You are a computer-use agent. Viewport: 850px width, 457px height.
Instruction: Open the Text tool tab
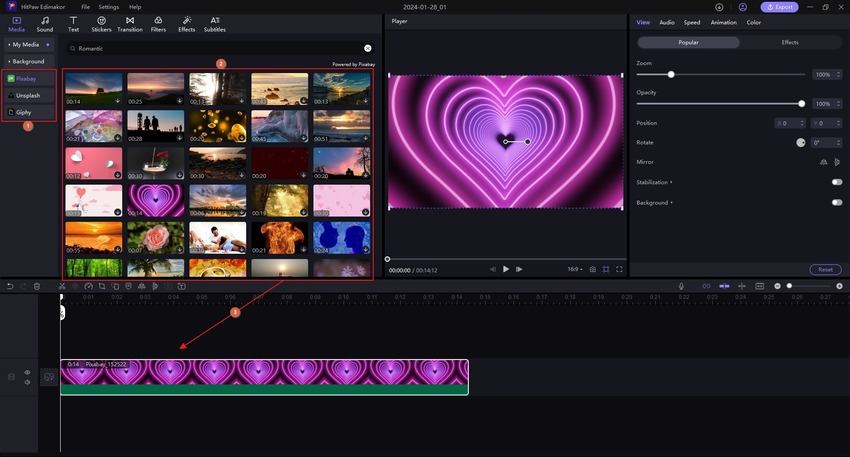pyautogui.click(x=73, y=24)
